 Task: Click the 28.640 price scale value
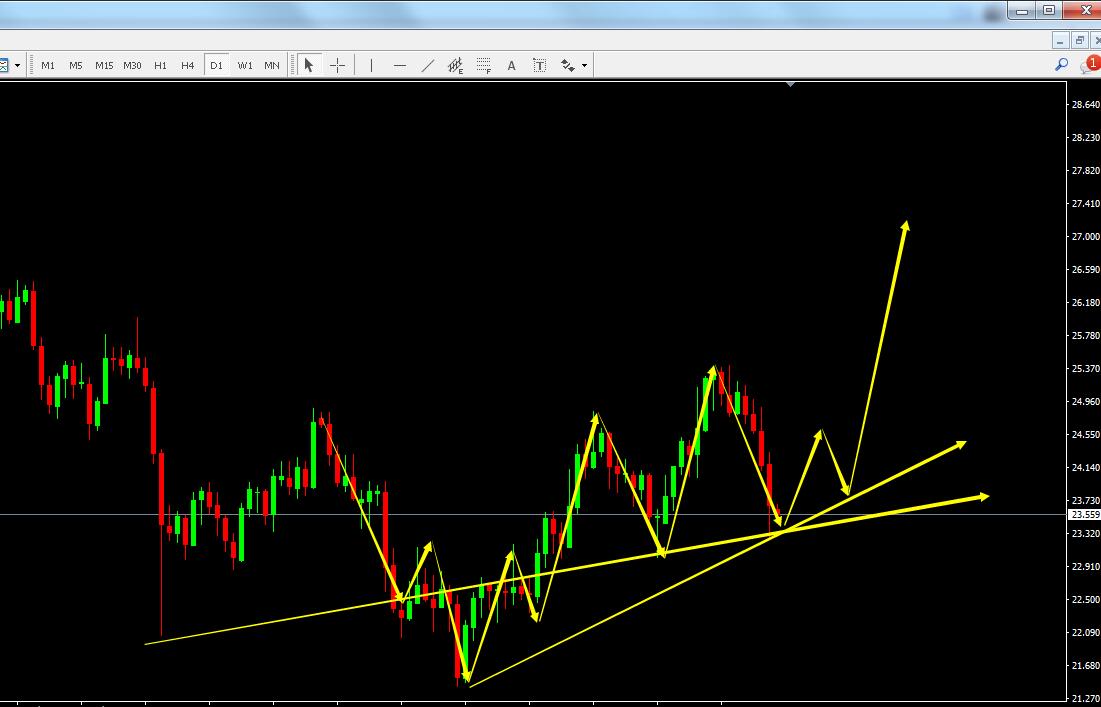(1086, 105)
